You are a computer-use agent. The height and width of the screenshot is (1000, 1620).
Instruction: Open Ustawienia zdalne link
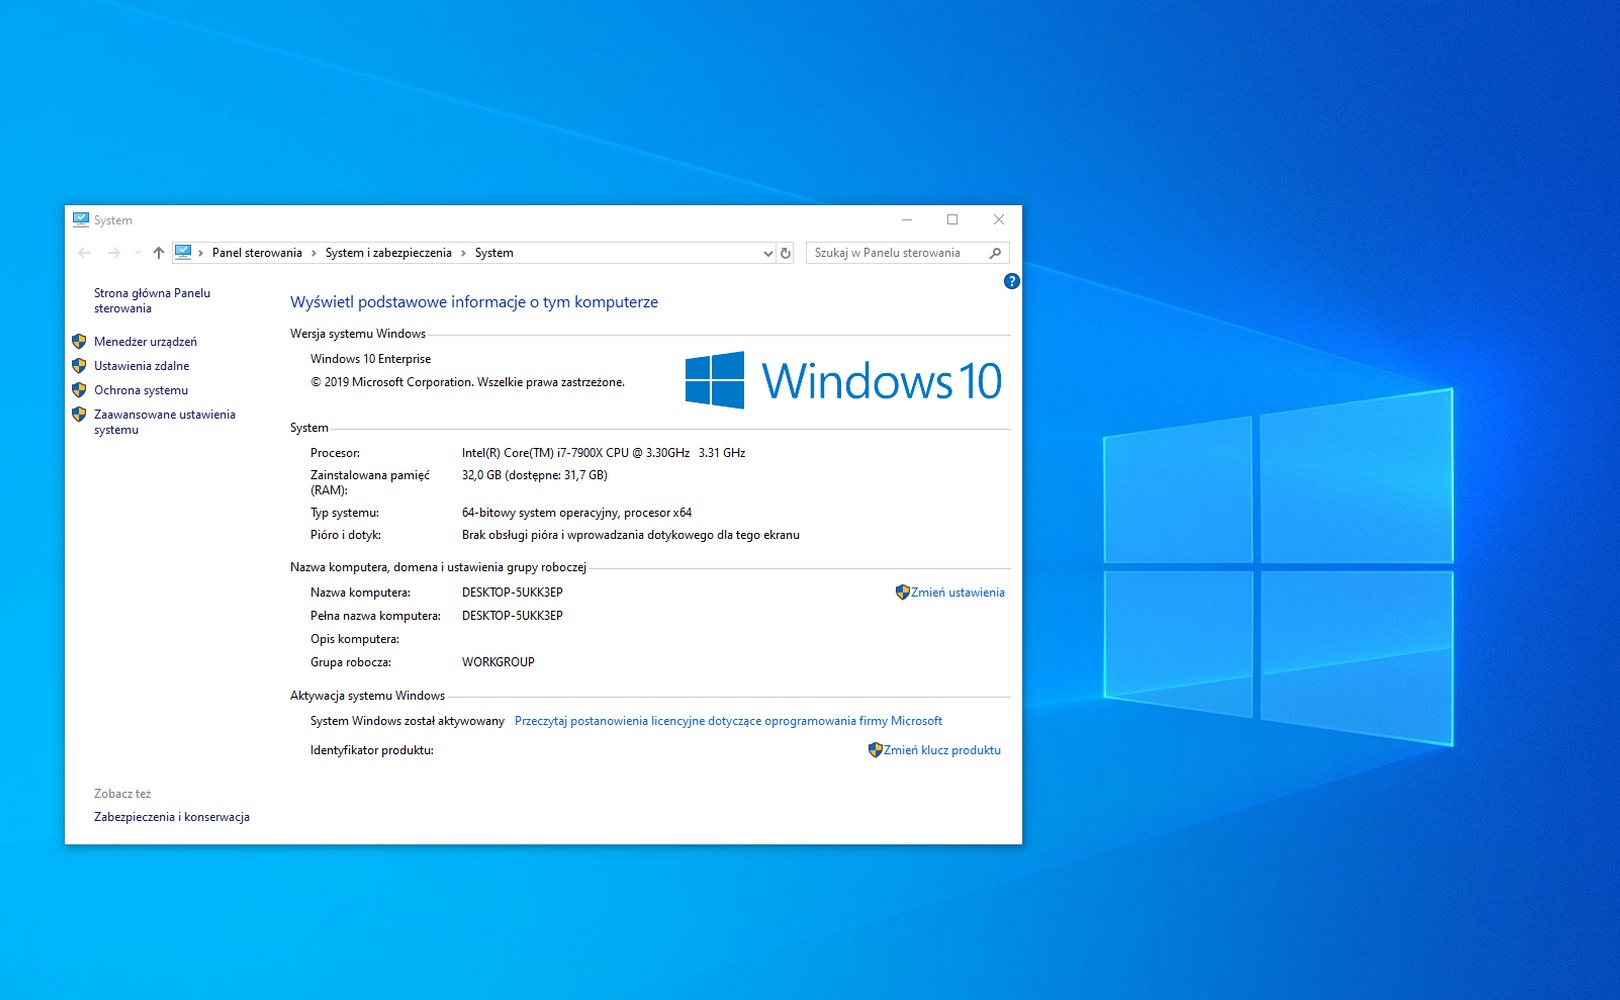point(141,366)
